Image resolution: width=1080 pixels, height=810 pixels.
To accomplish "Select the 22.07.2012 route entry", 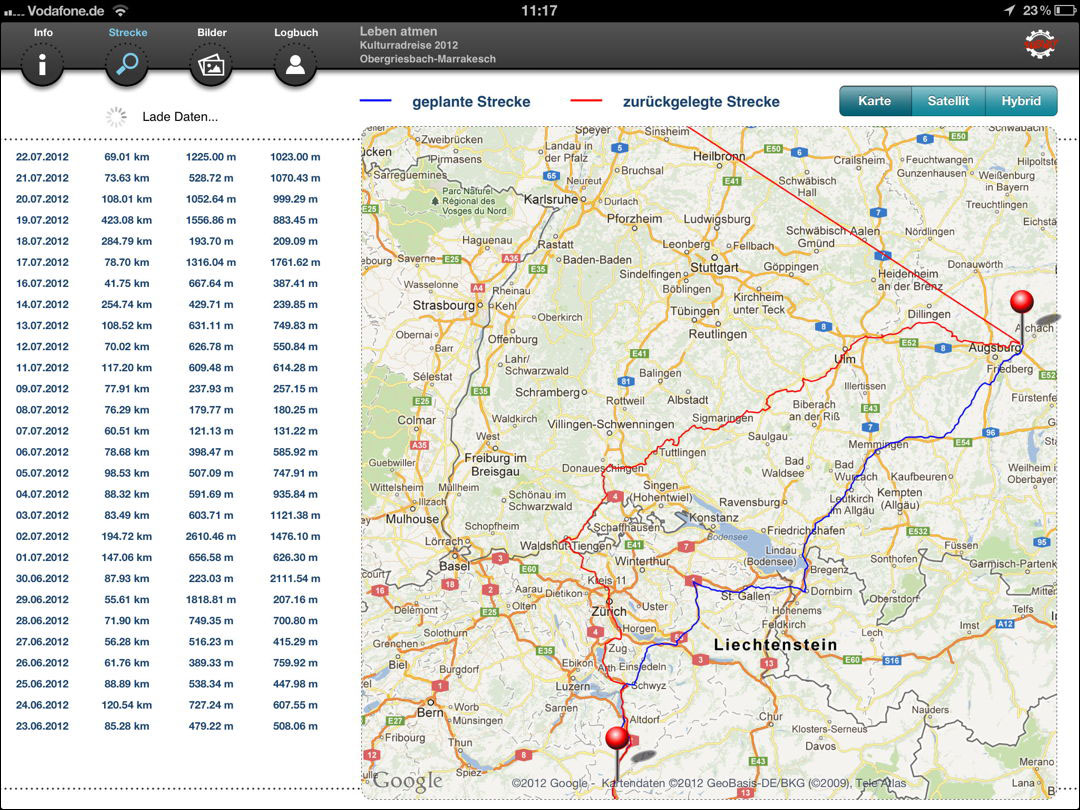I will tap(168, 157).
